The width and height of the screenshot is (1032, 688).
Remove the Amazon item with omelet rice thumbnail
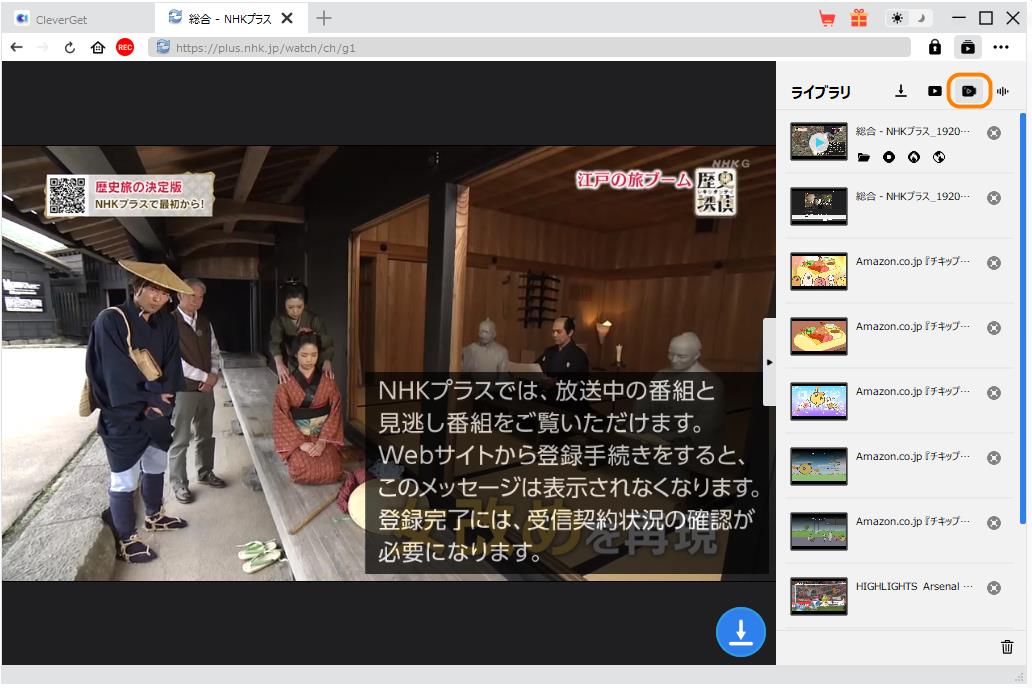994,328
